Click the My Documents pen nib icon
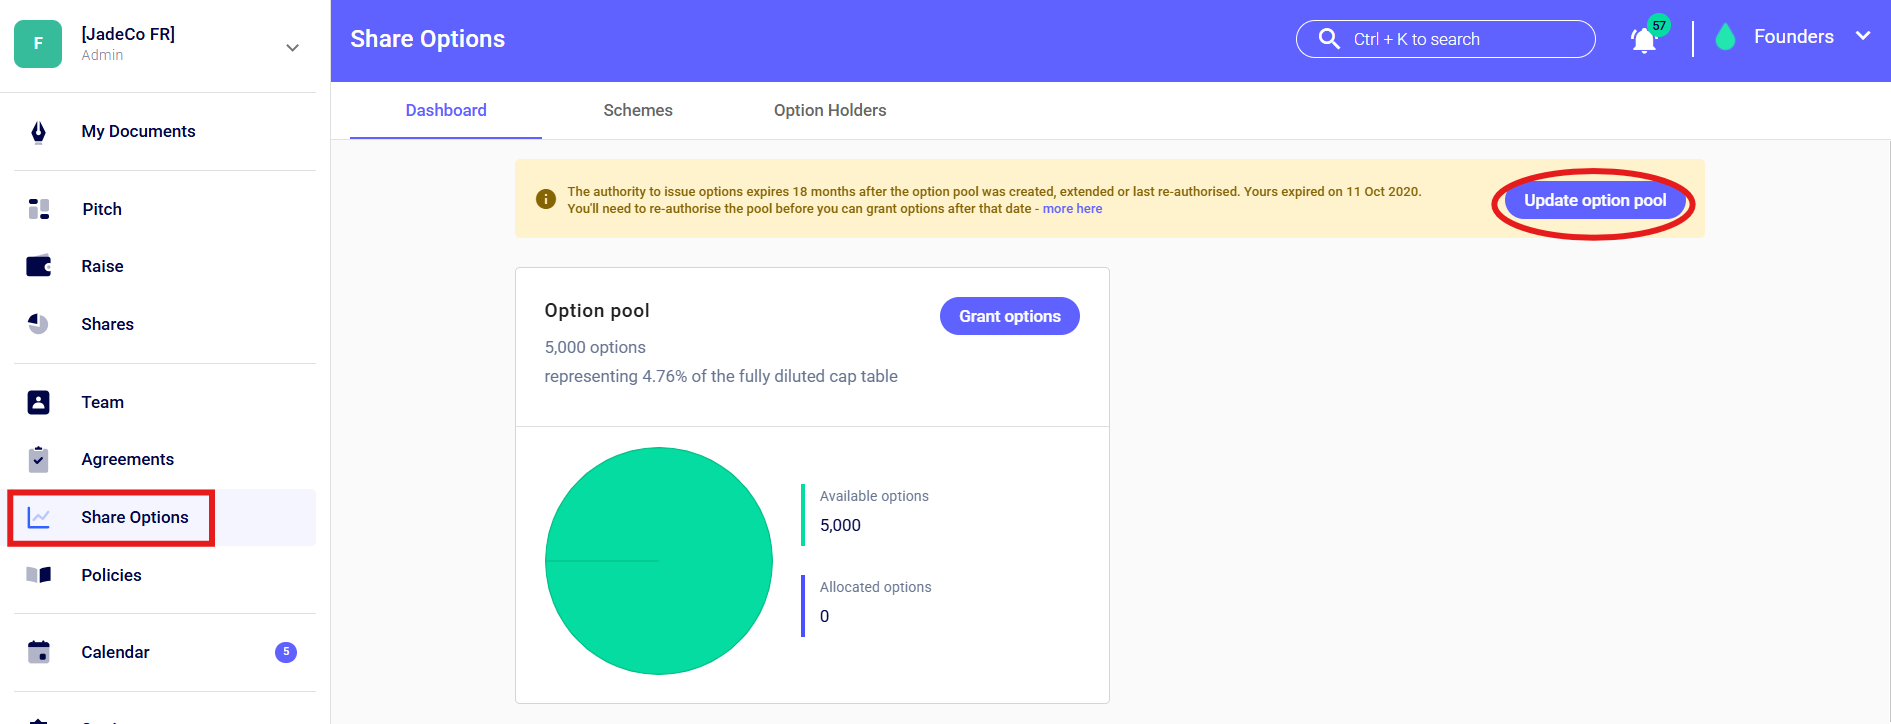The height and width of the screenshot is (724, 1891). pos(38,132)
